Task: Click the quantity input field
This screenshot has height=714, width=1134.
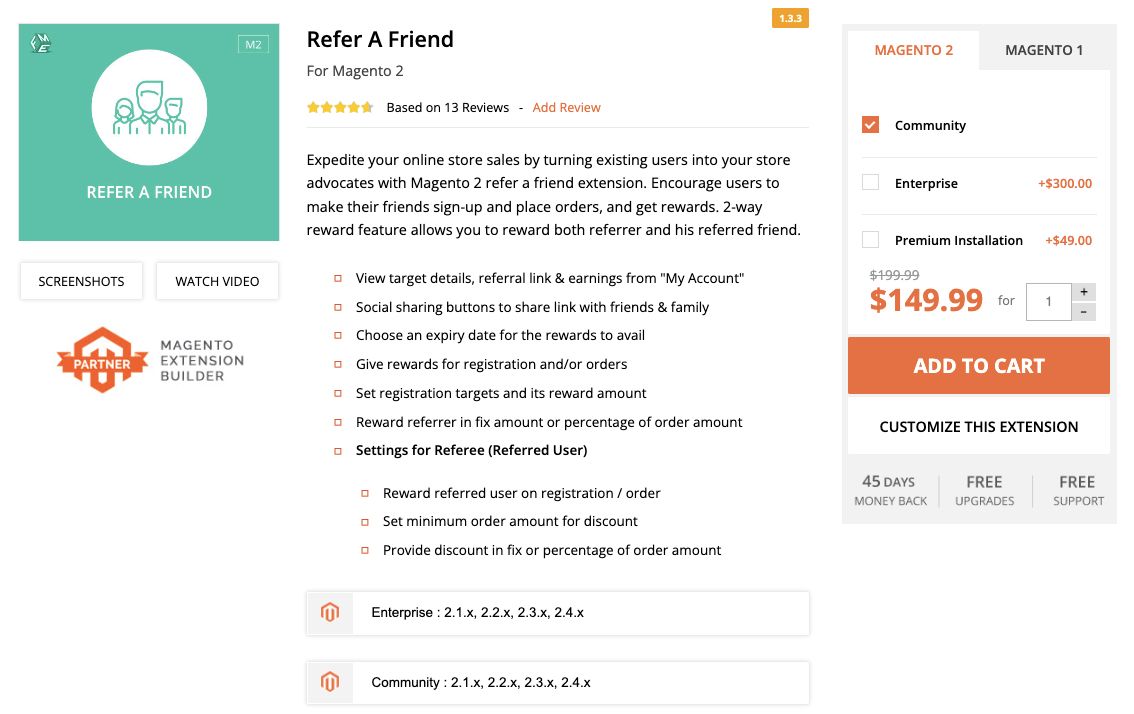Action: click(x=1048, y=301)
